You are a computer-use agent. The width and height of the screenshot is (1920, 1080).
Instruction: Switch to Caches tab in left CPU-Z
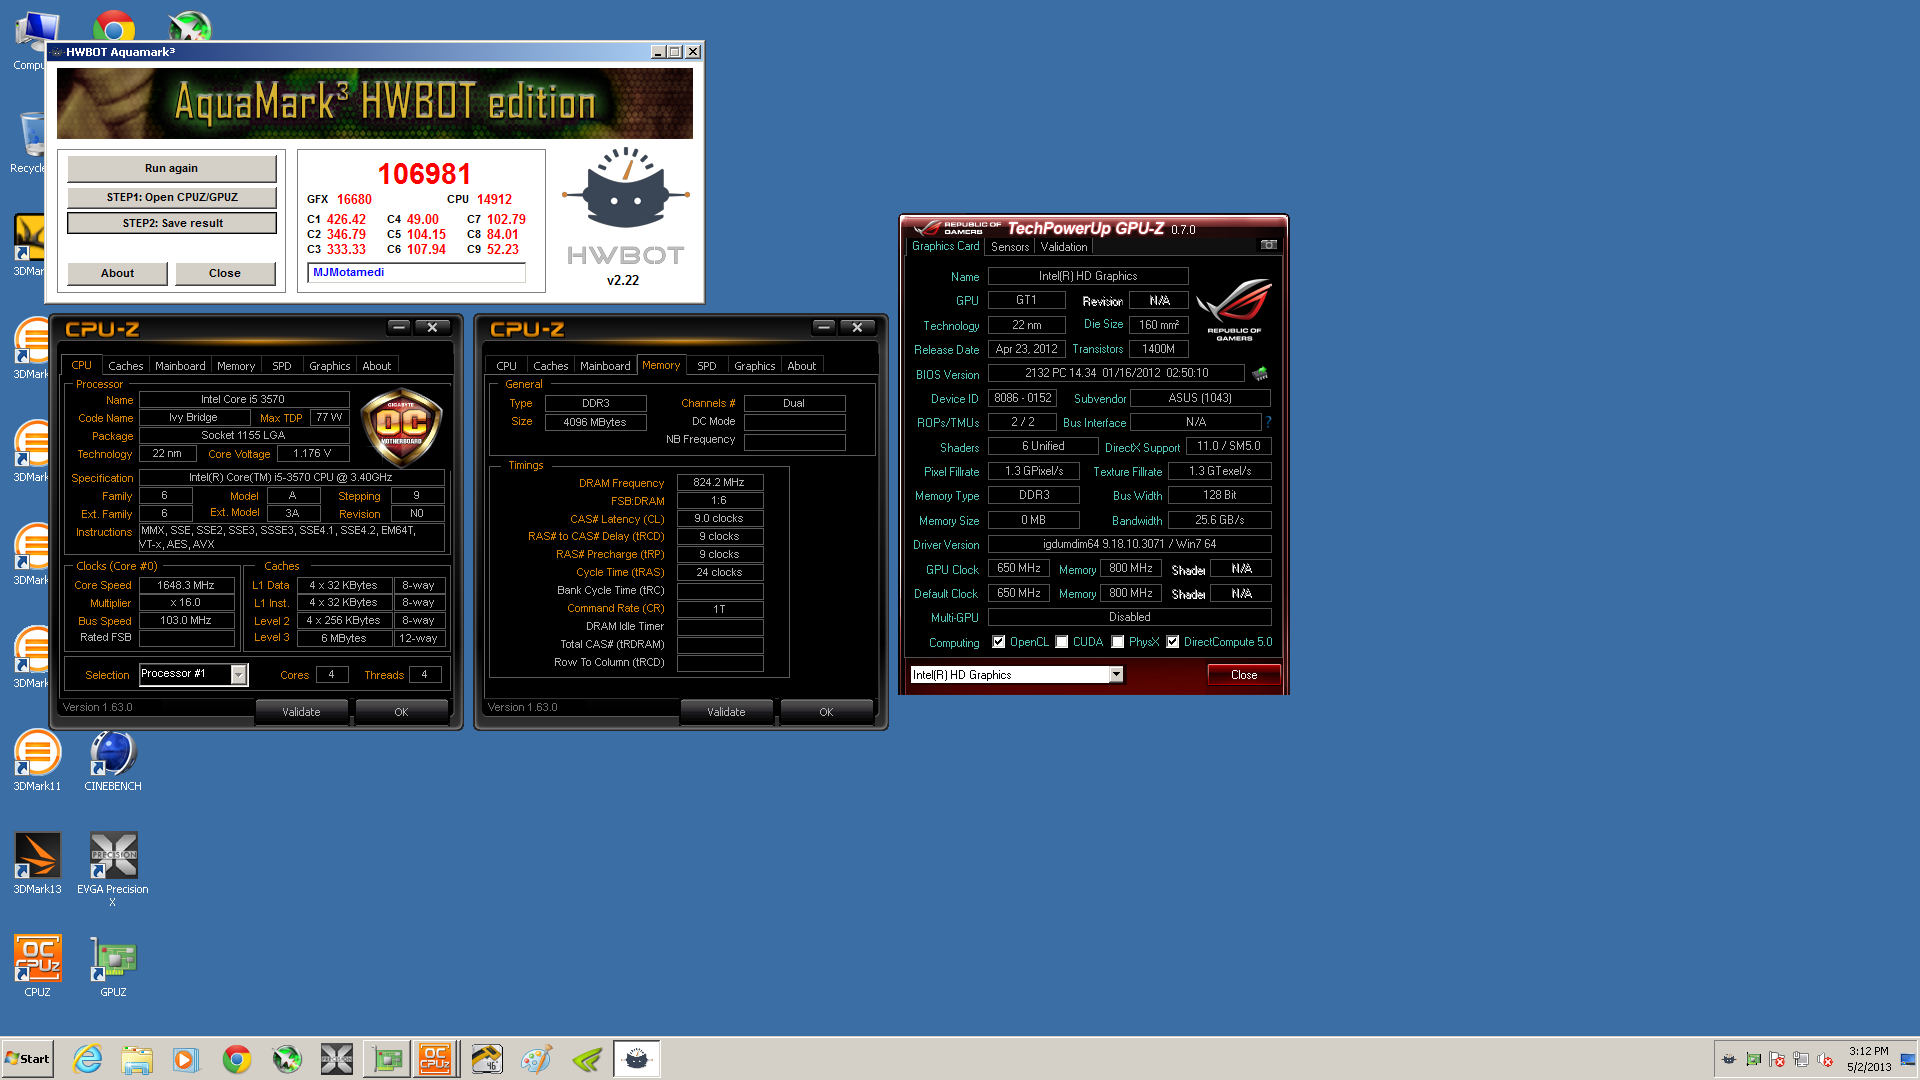coord(126,366)
